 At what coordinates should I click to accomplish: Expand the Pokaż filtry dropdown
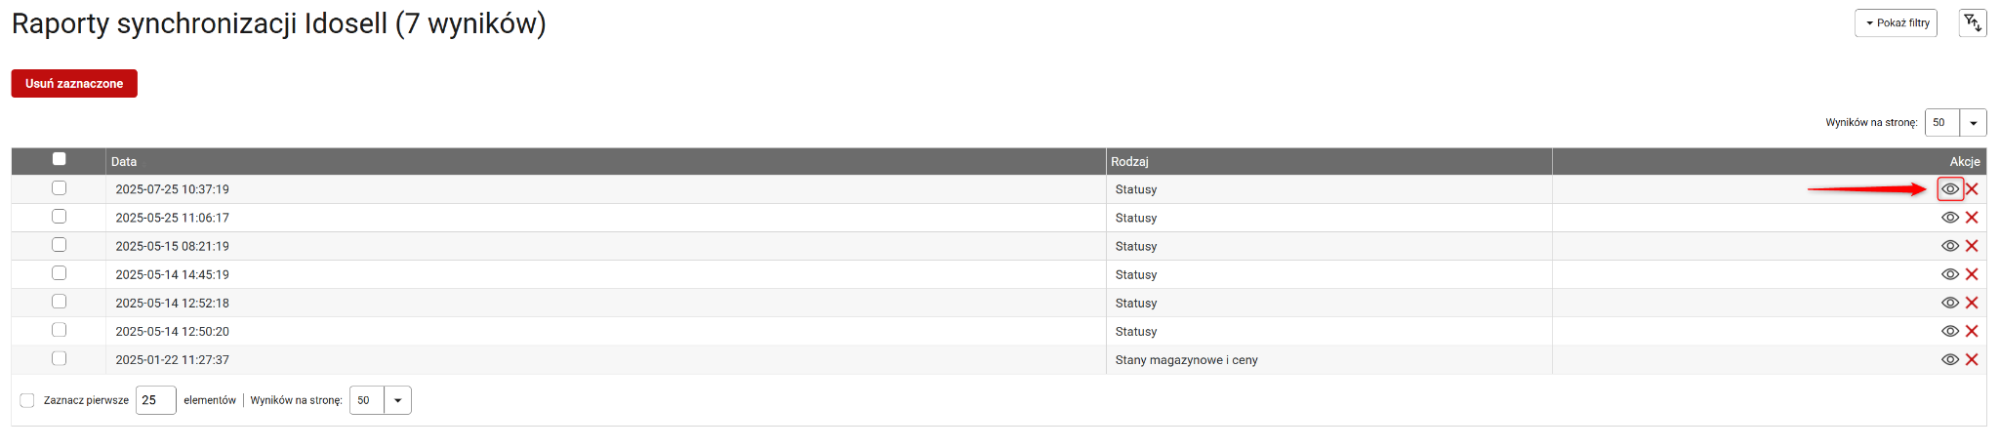pos(1895,23)
